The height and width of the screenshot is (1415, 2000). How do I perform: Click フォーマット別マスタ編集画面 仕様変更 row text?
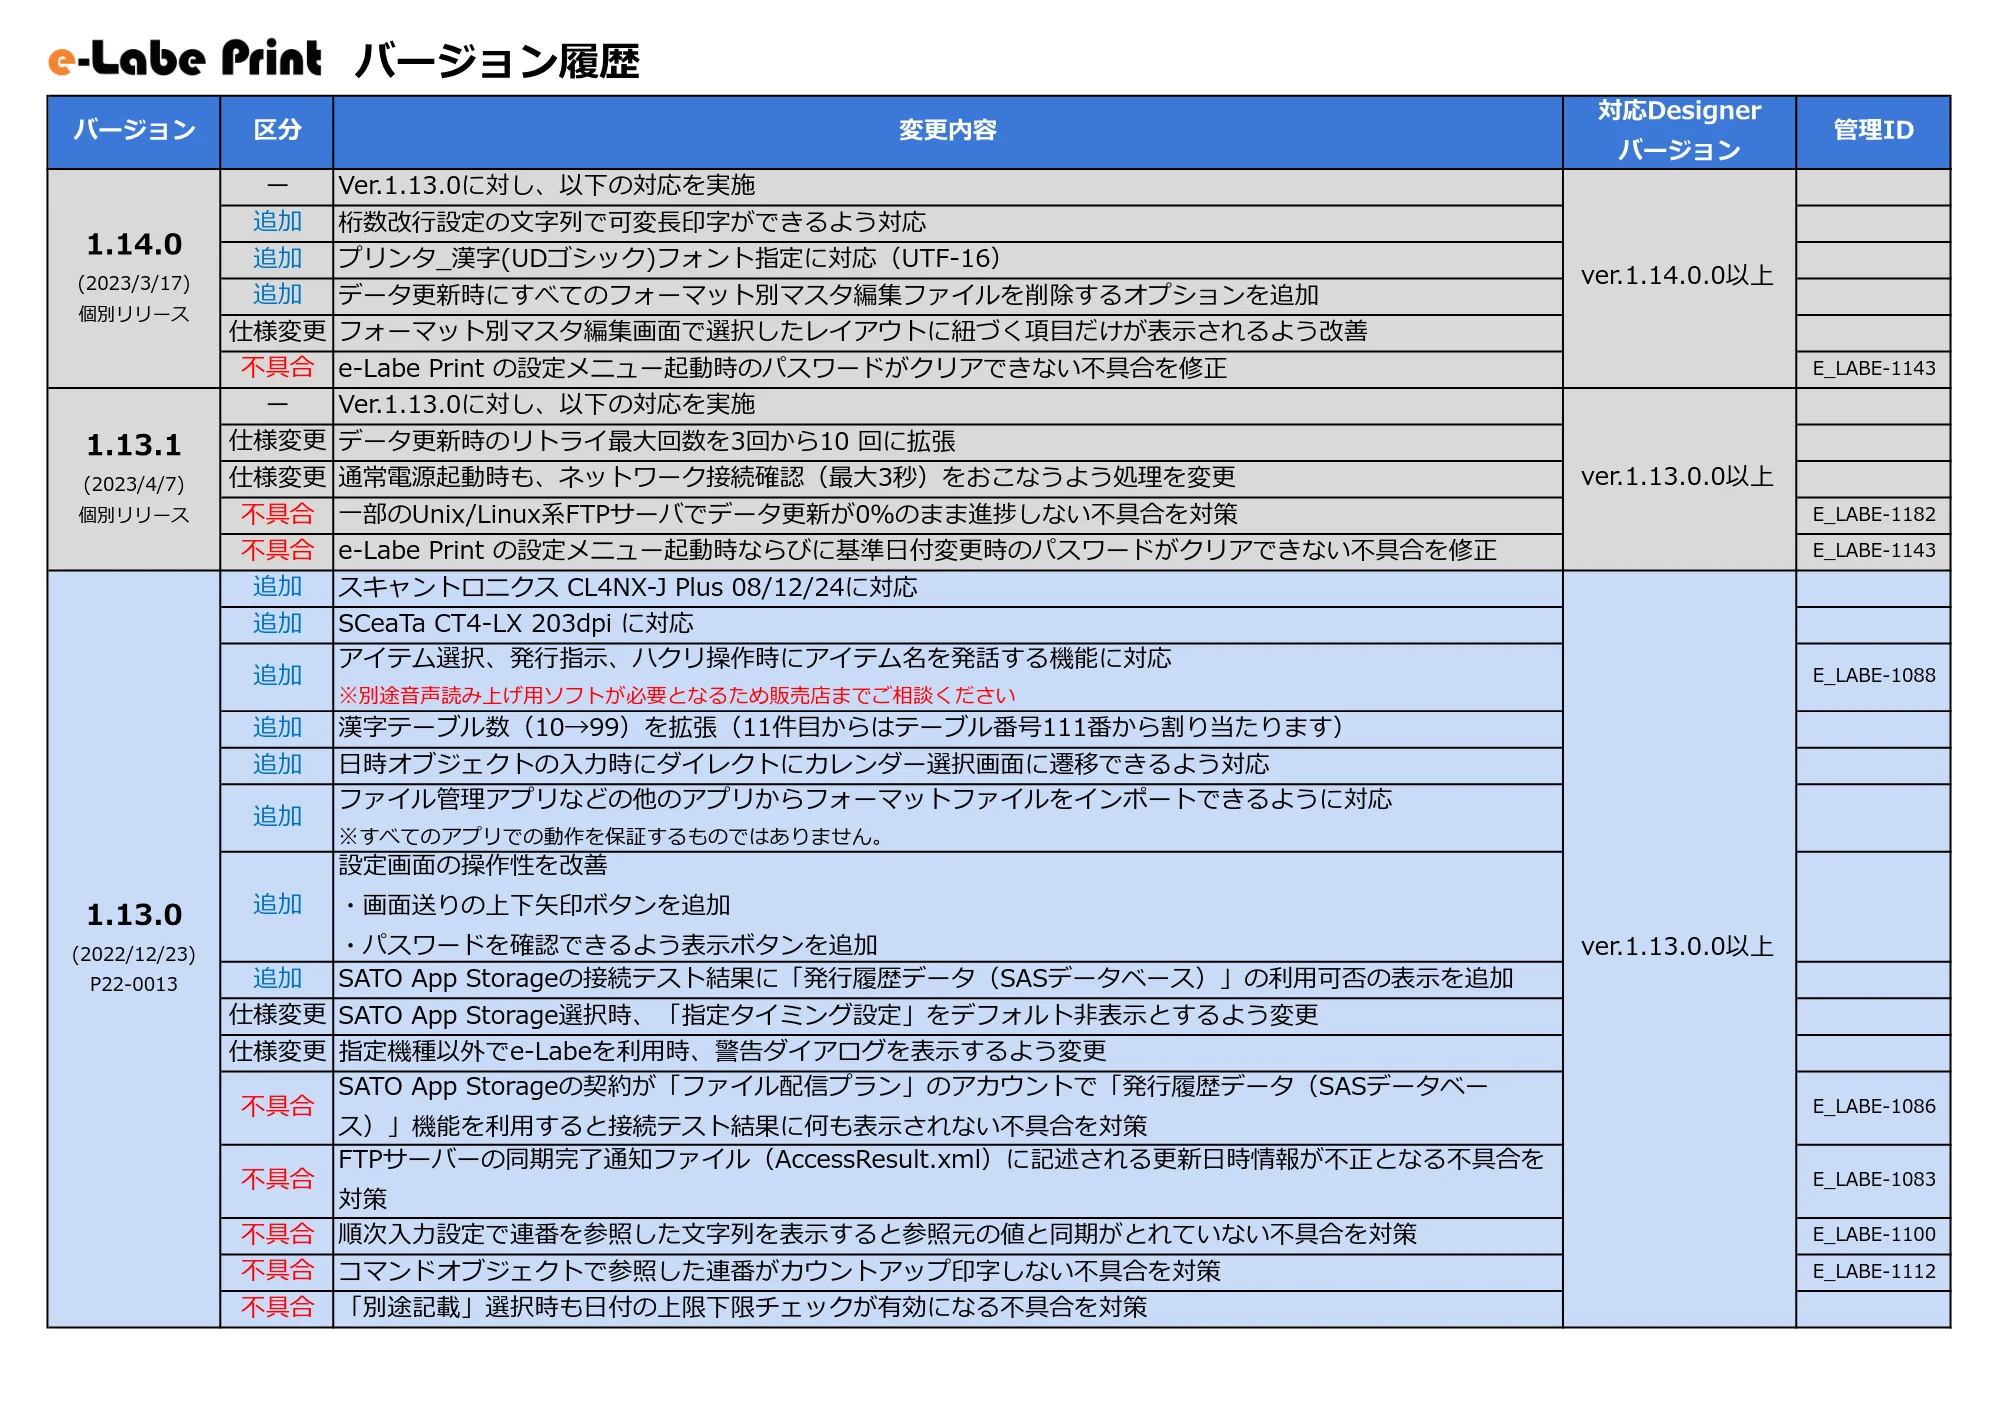(853, 332)
